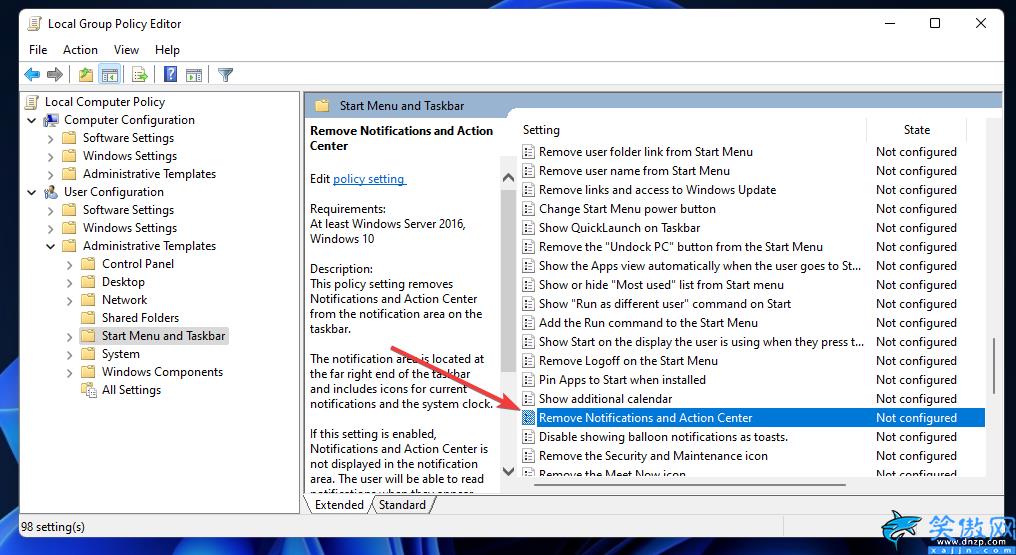
Task: Select All Settings in the tree
Action: coord(132,390)
